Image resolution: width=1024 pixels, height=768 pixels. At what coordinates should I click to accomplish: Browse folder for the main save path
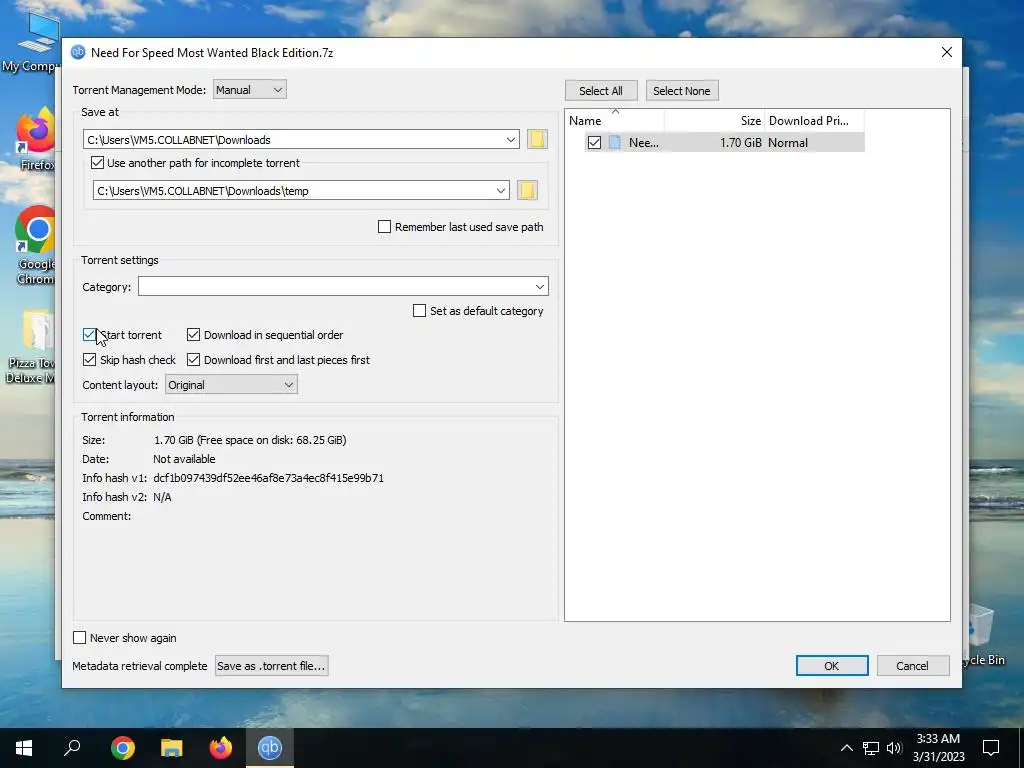[537, 139]
